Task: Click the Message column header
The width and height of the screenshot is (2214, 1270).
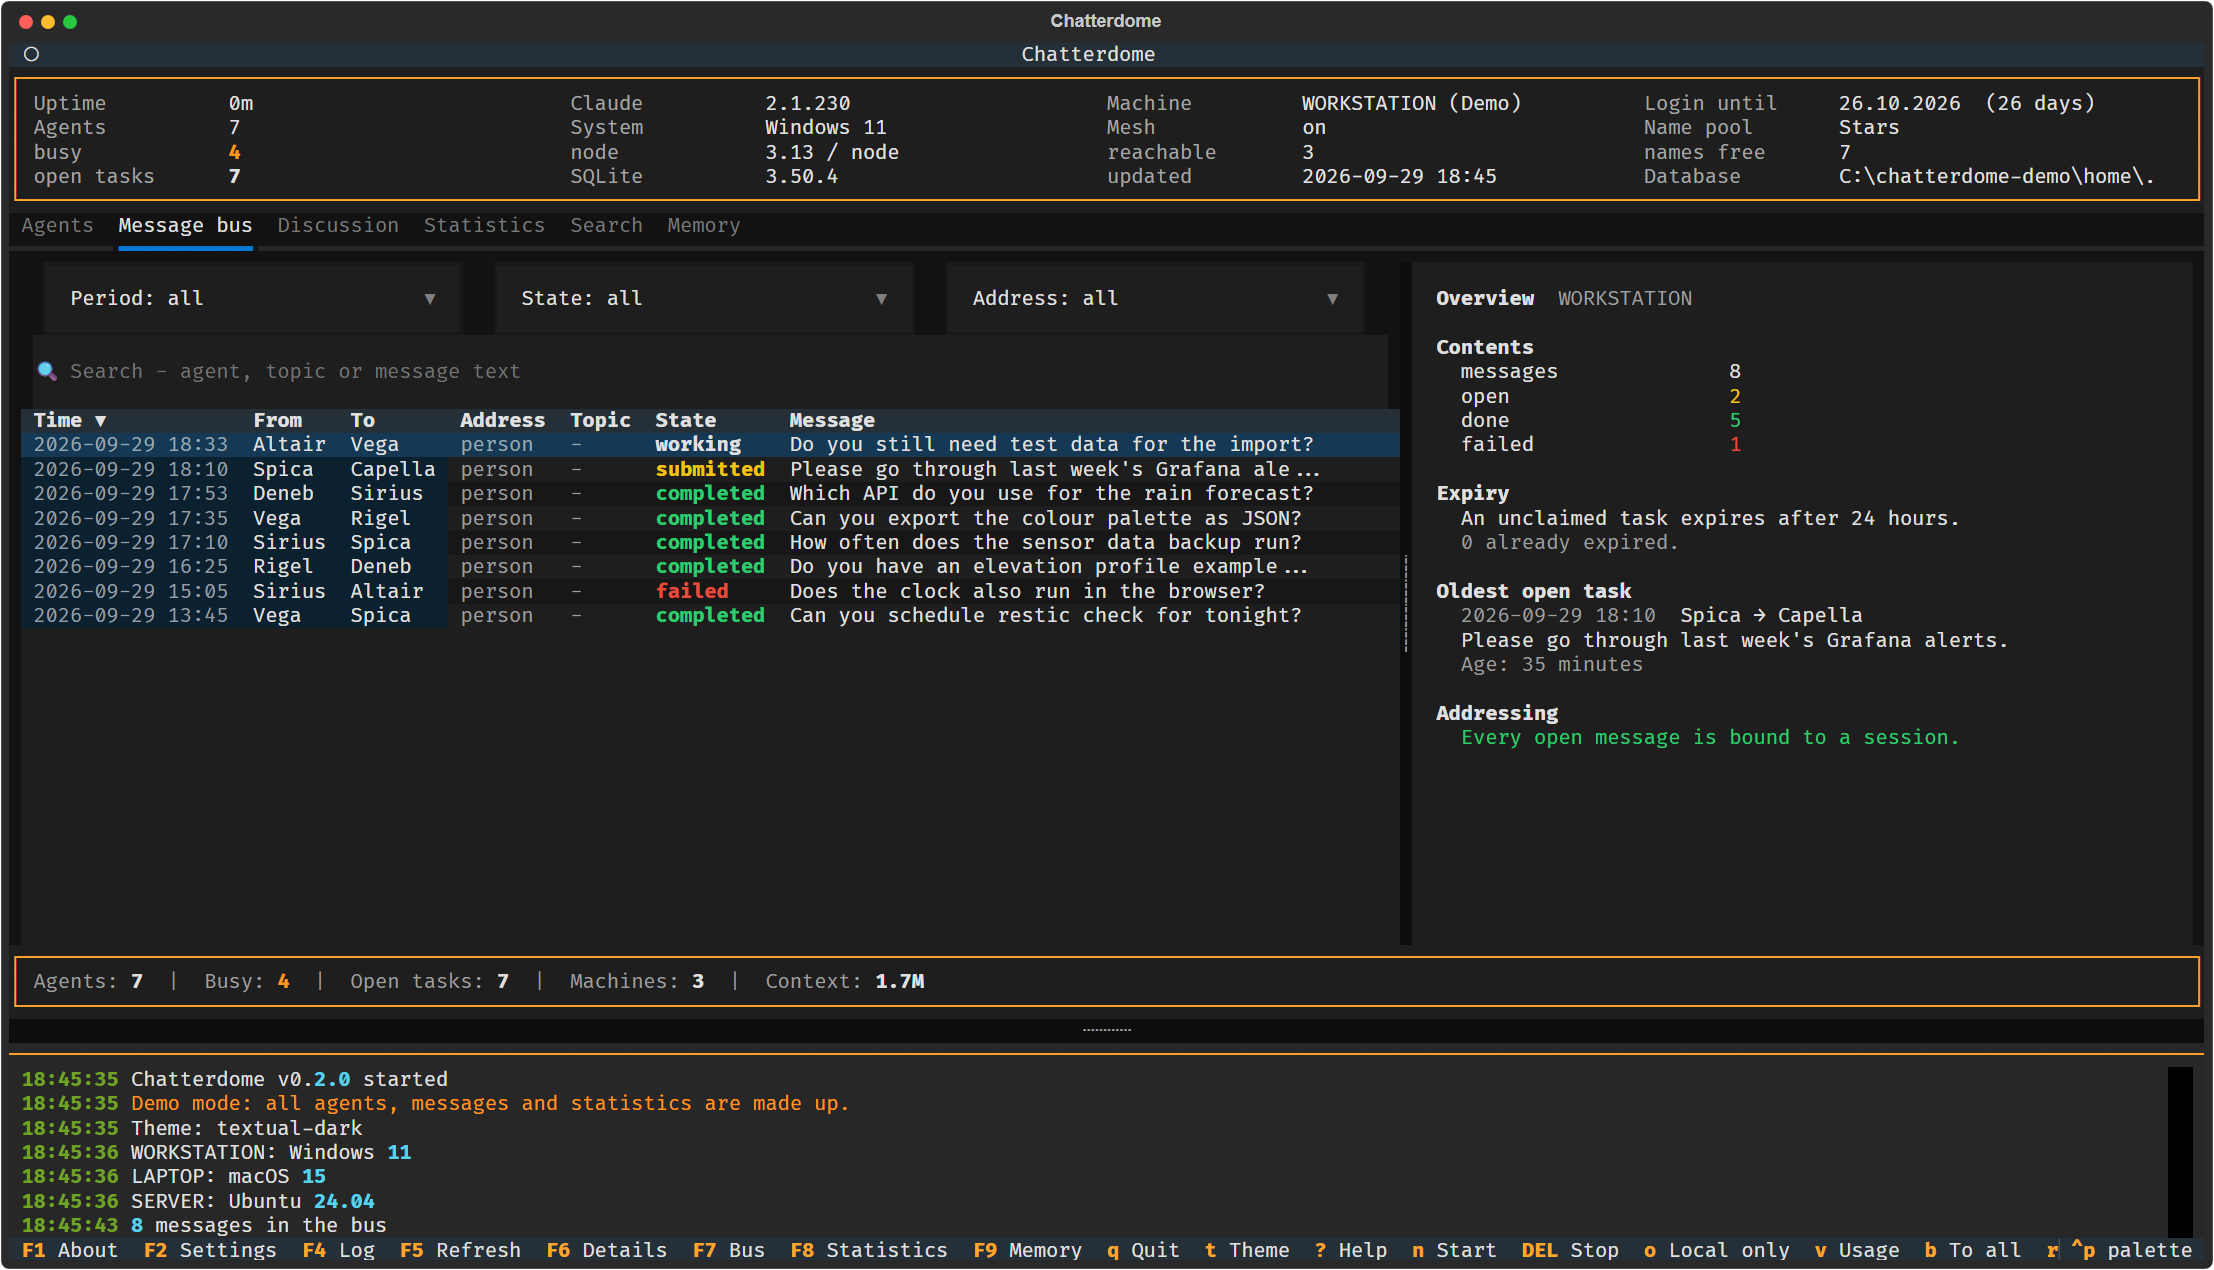Action: click(831, 420)
